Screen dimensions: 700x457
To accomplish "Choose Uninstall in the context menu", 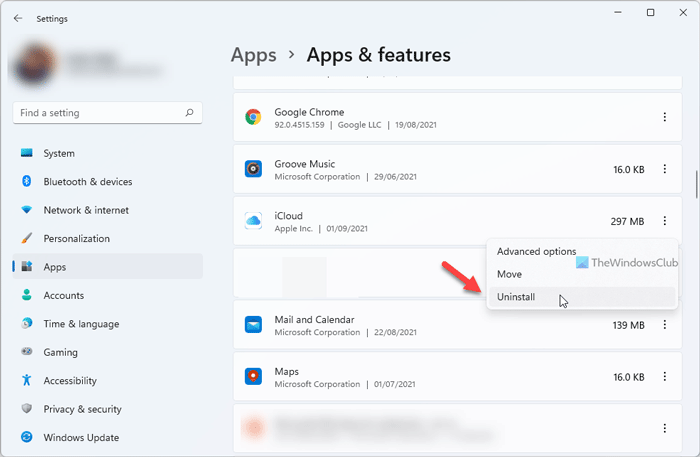I will 582,297.
